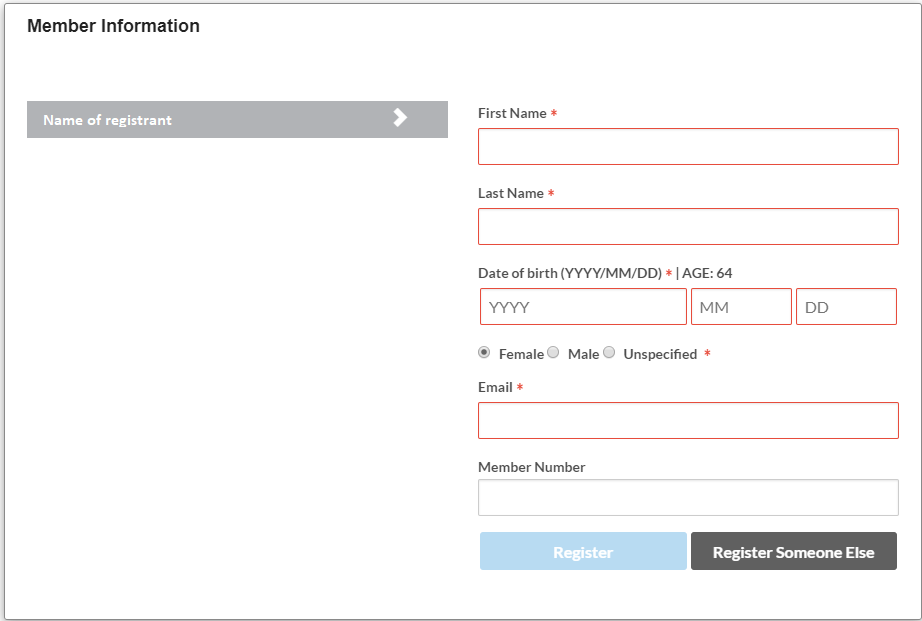Click the arrow icon beside Name of registrant
The width and height of the screenshot is (922, 621).
point(400,118)
